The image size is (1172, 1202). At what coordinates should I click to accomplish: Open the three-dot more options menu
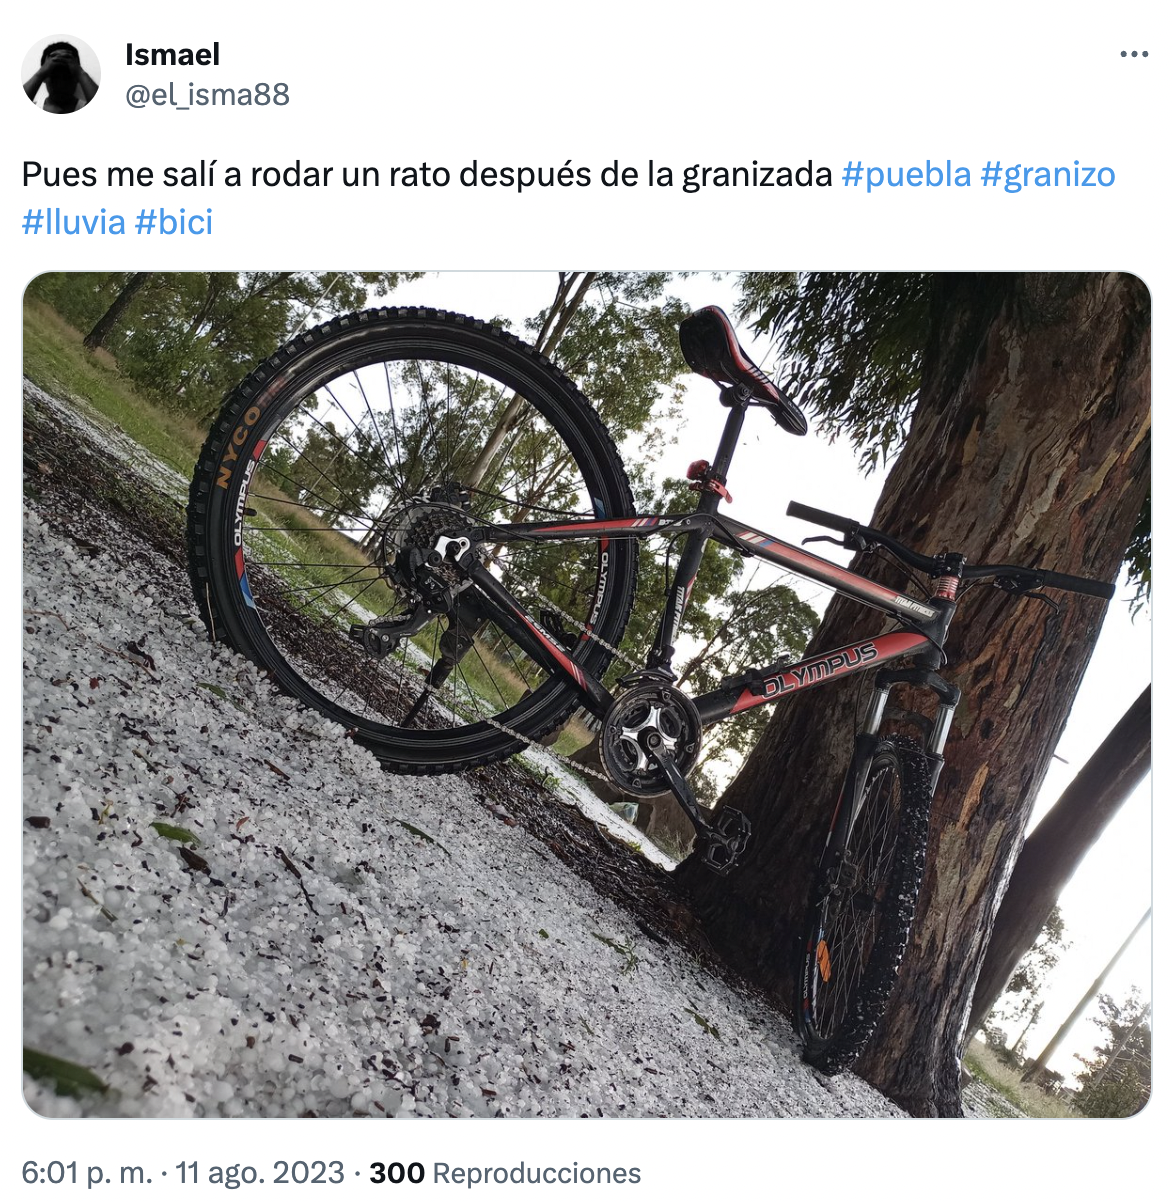pos(1134,54)
